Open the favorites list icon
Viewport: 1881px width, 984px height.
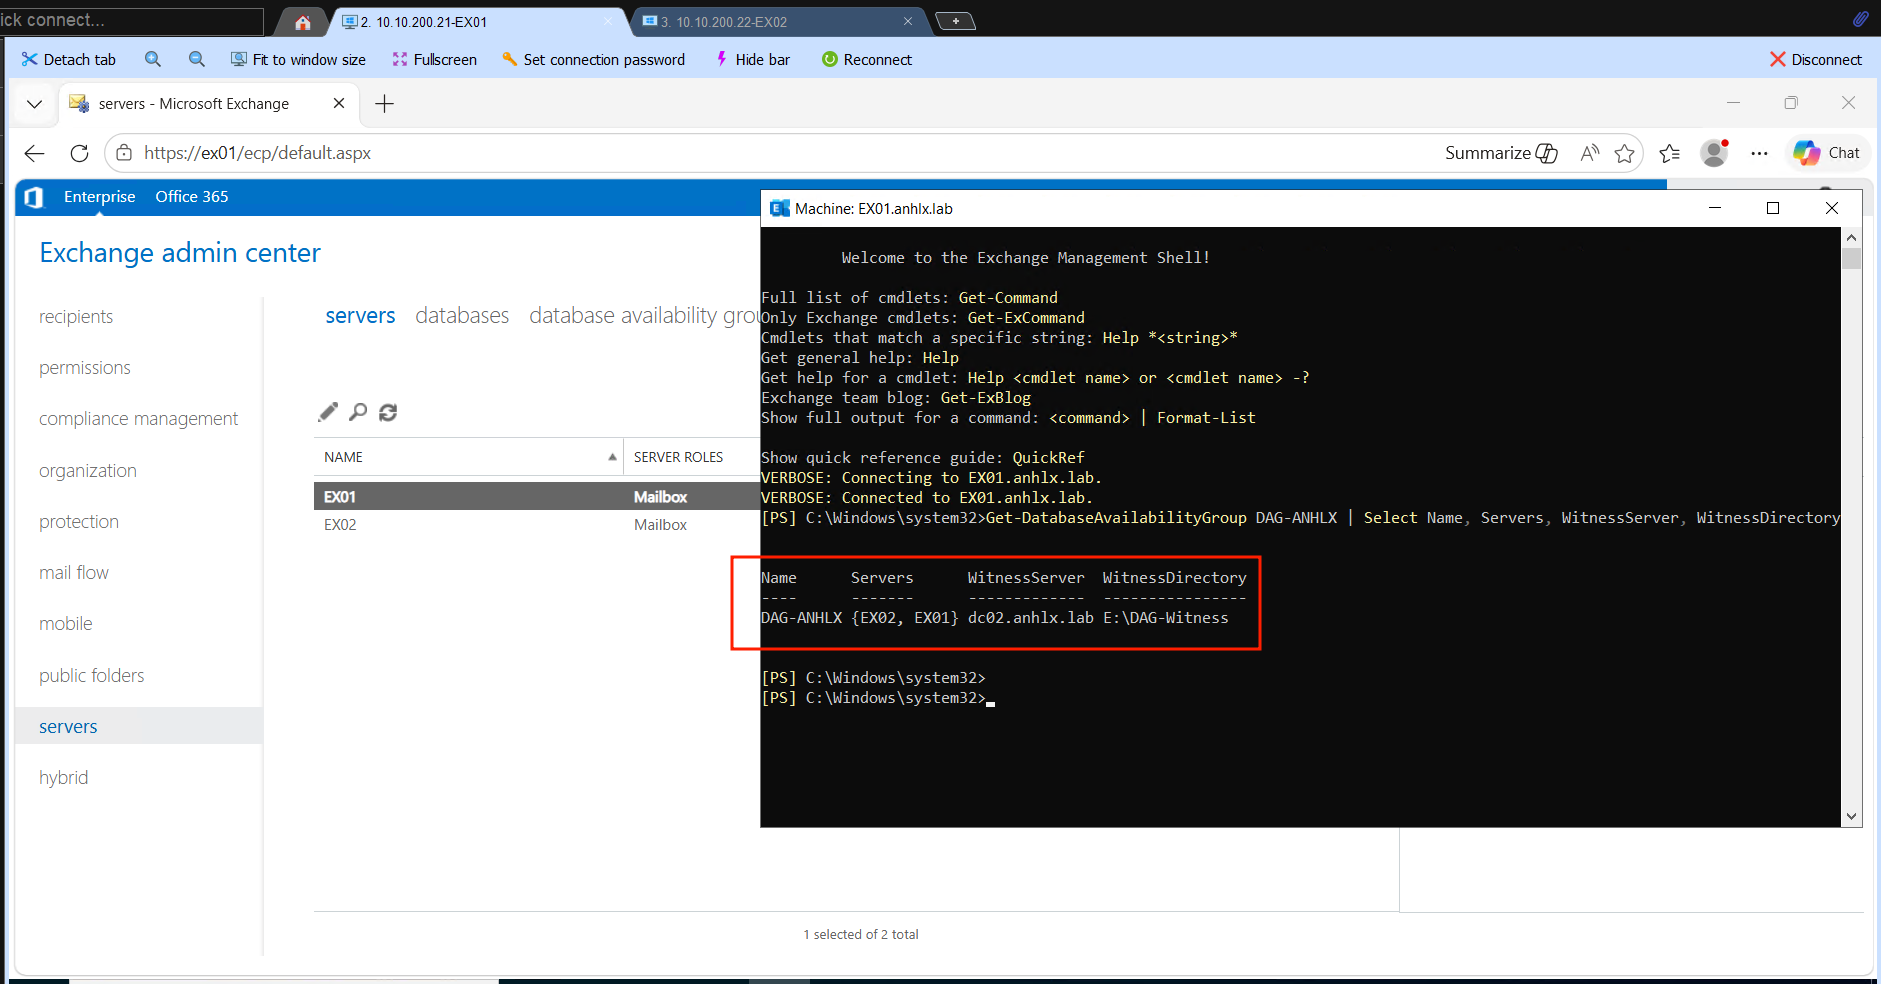[1669, 153]
